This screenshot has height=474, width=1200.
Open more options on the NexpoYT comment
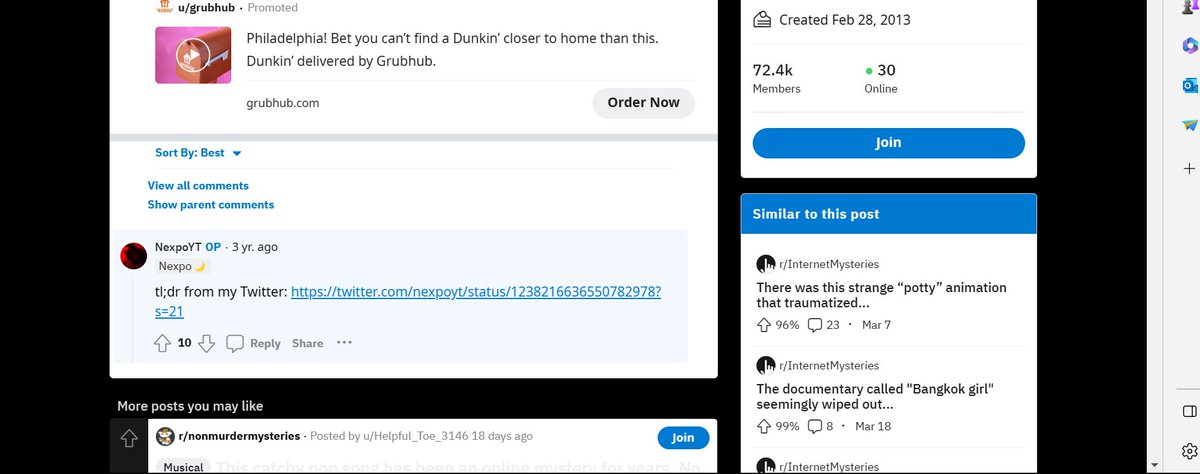pyautogui.click(x=344, y=343)
